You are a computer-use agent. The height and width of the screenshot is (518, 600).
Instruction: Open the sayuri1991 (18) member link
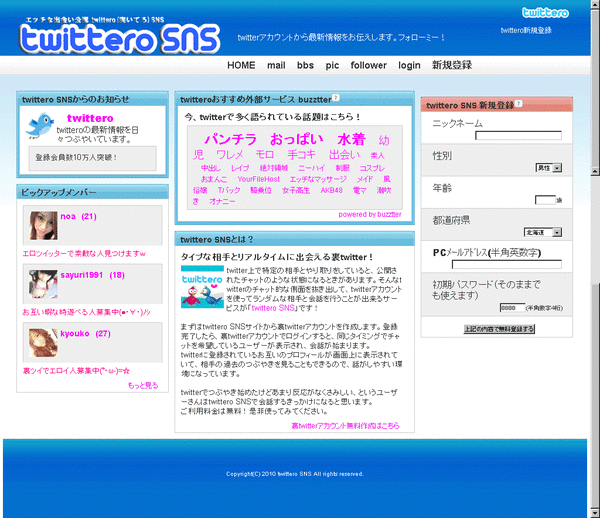pyautogui.click(x=93, y=275)
